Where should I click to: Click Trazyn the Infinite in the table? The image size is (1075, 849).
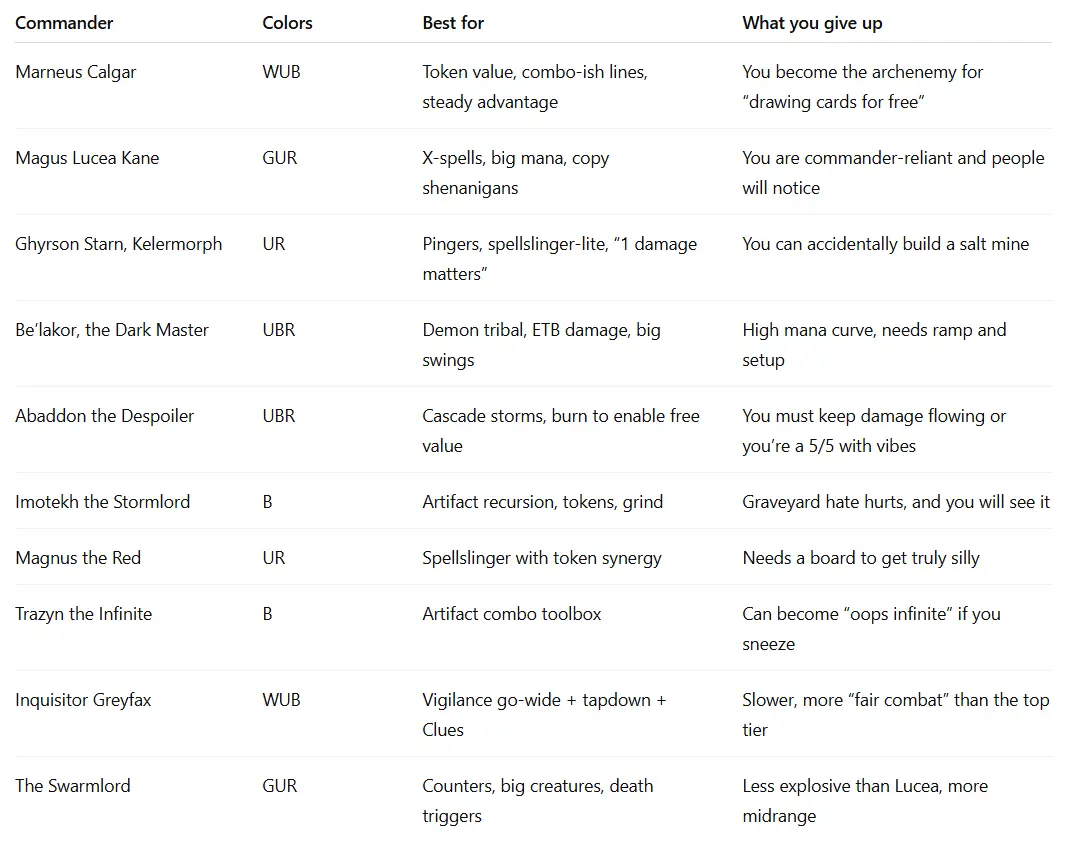[84, 614]
